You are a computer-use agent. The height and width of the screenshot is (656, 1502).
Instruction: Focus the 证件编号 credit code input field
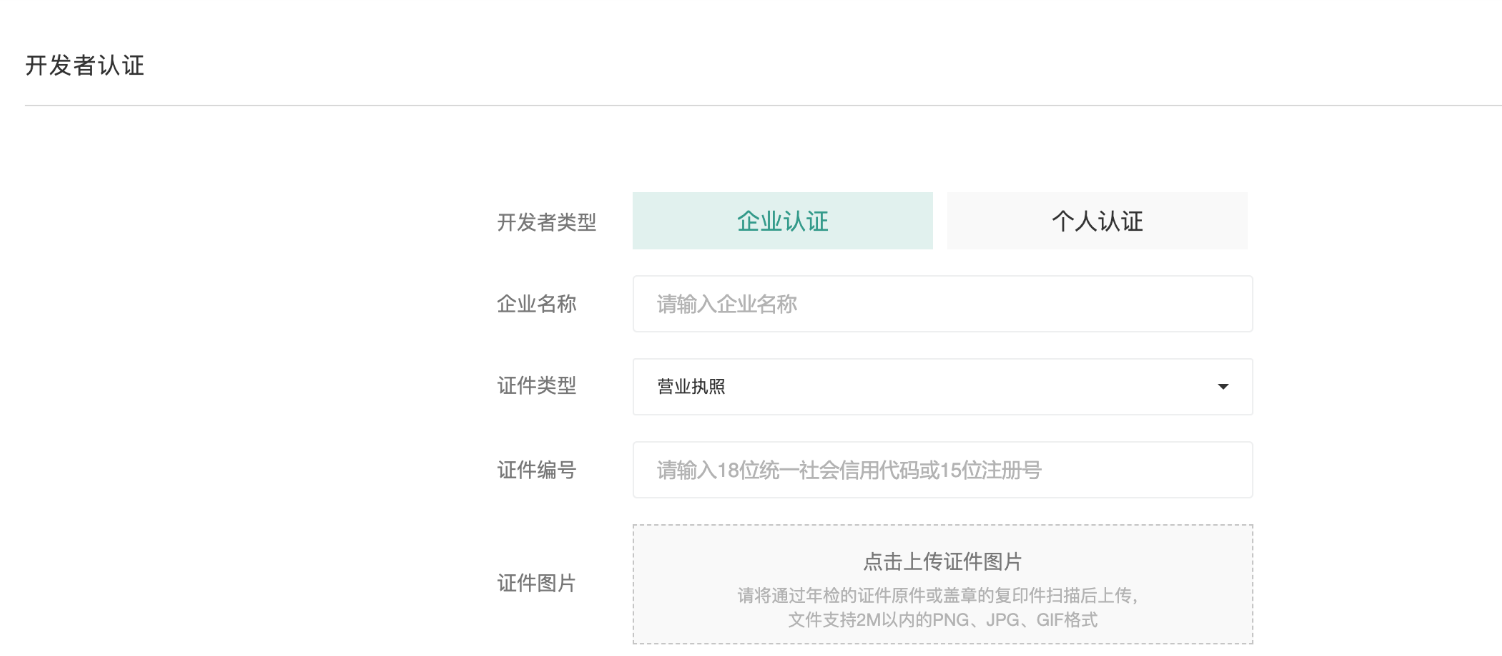click(942, 470)
